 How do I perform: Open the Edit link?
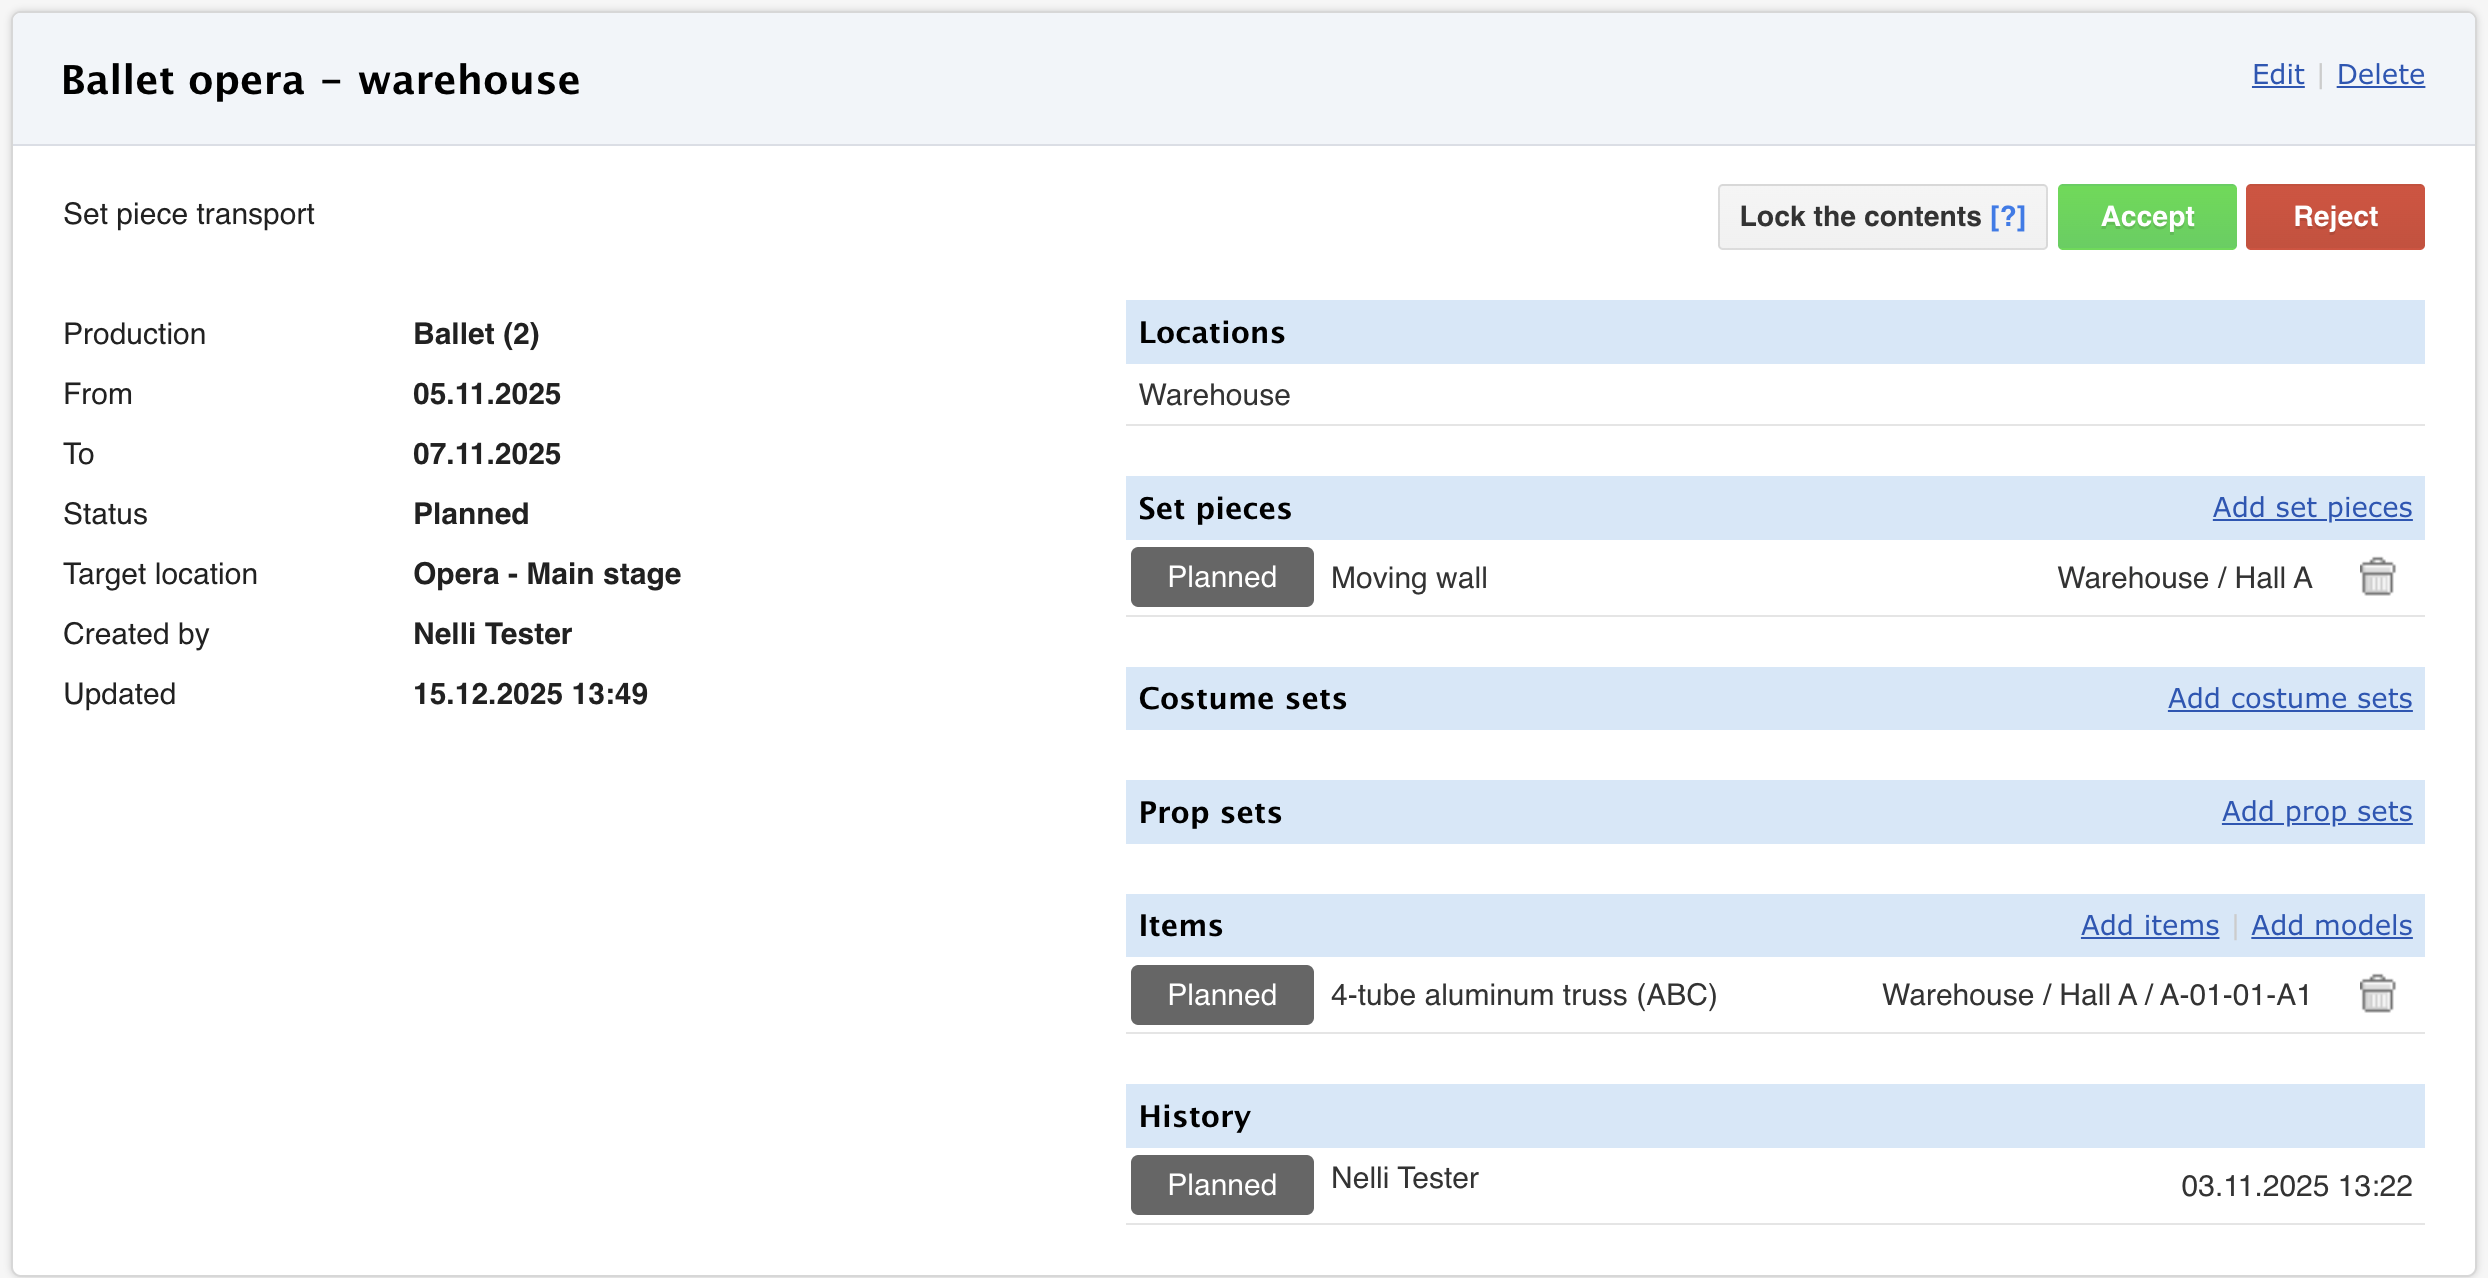[x=2277, y=74]
